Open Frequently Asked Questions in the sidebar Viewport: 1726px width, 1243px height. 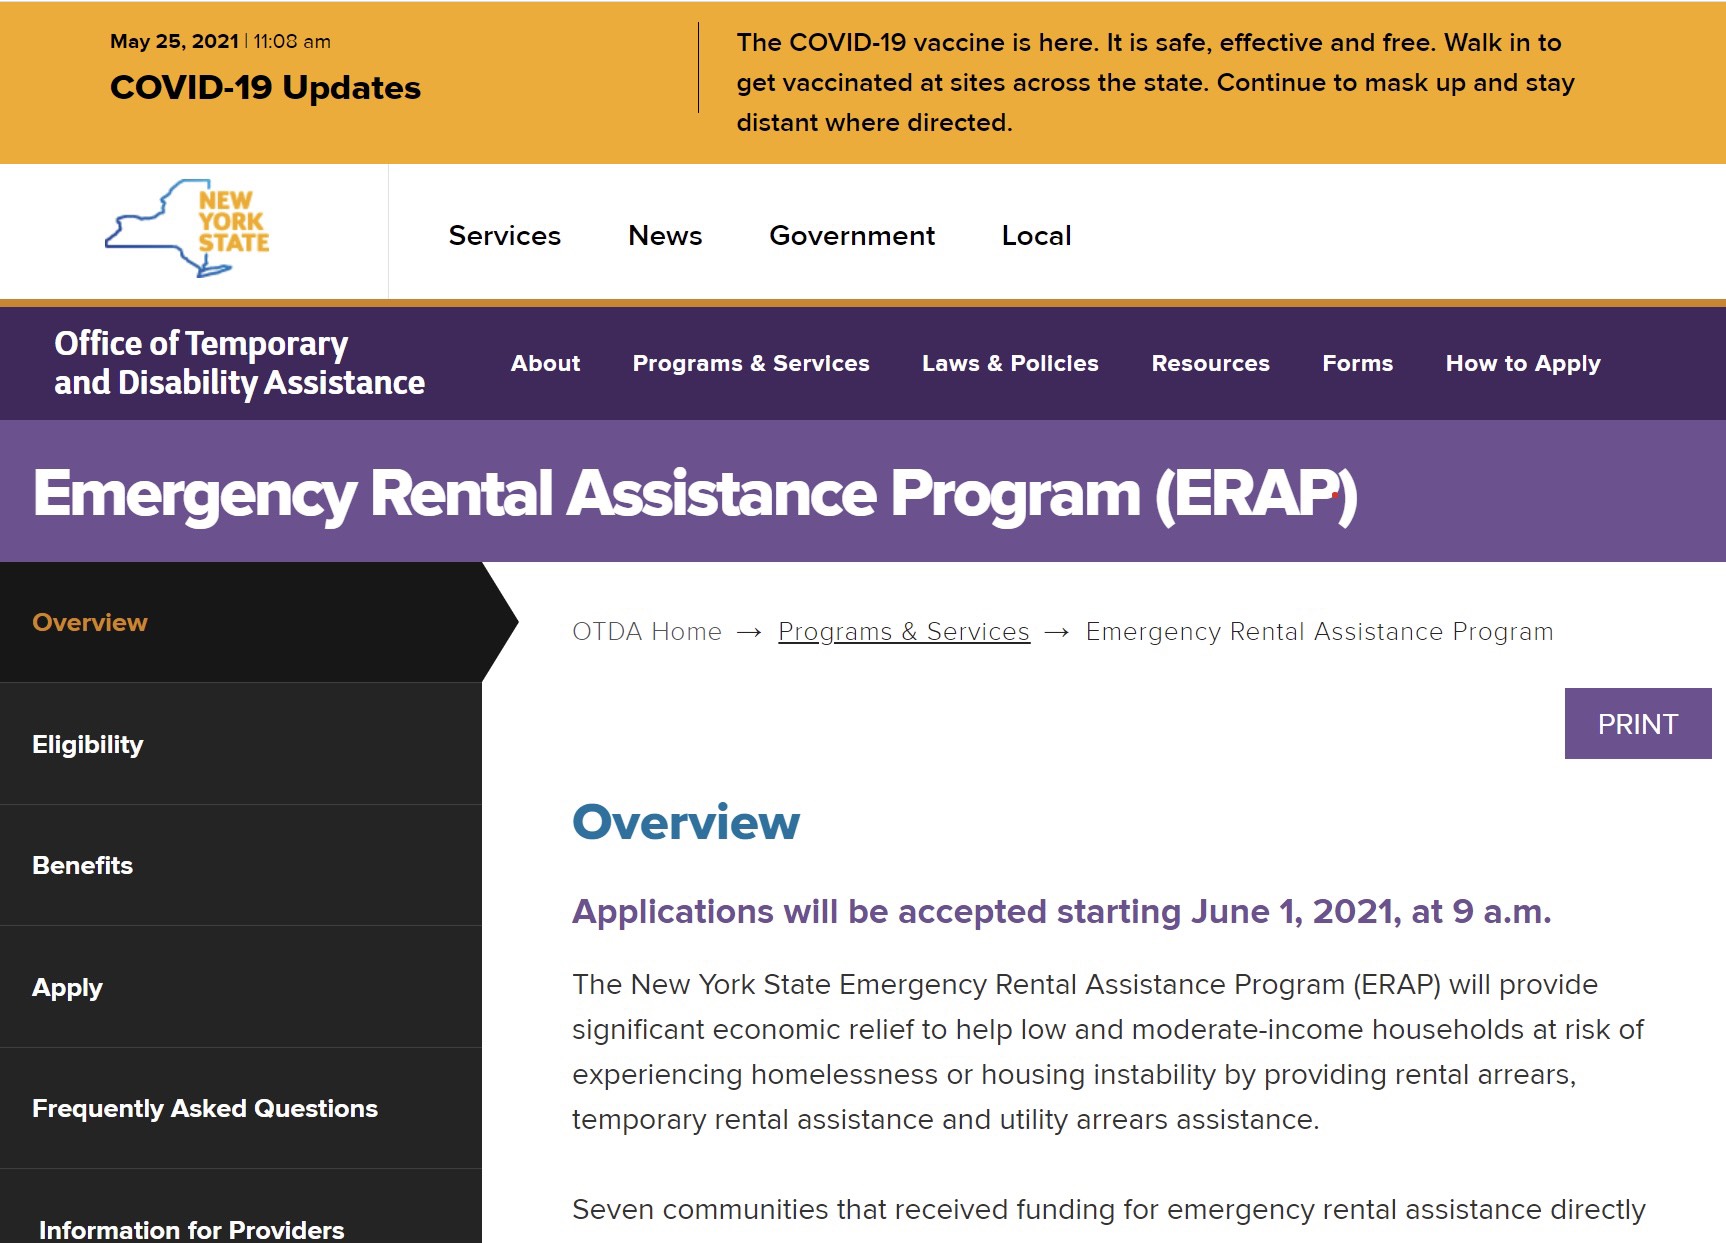[x=205, y=1108]
